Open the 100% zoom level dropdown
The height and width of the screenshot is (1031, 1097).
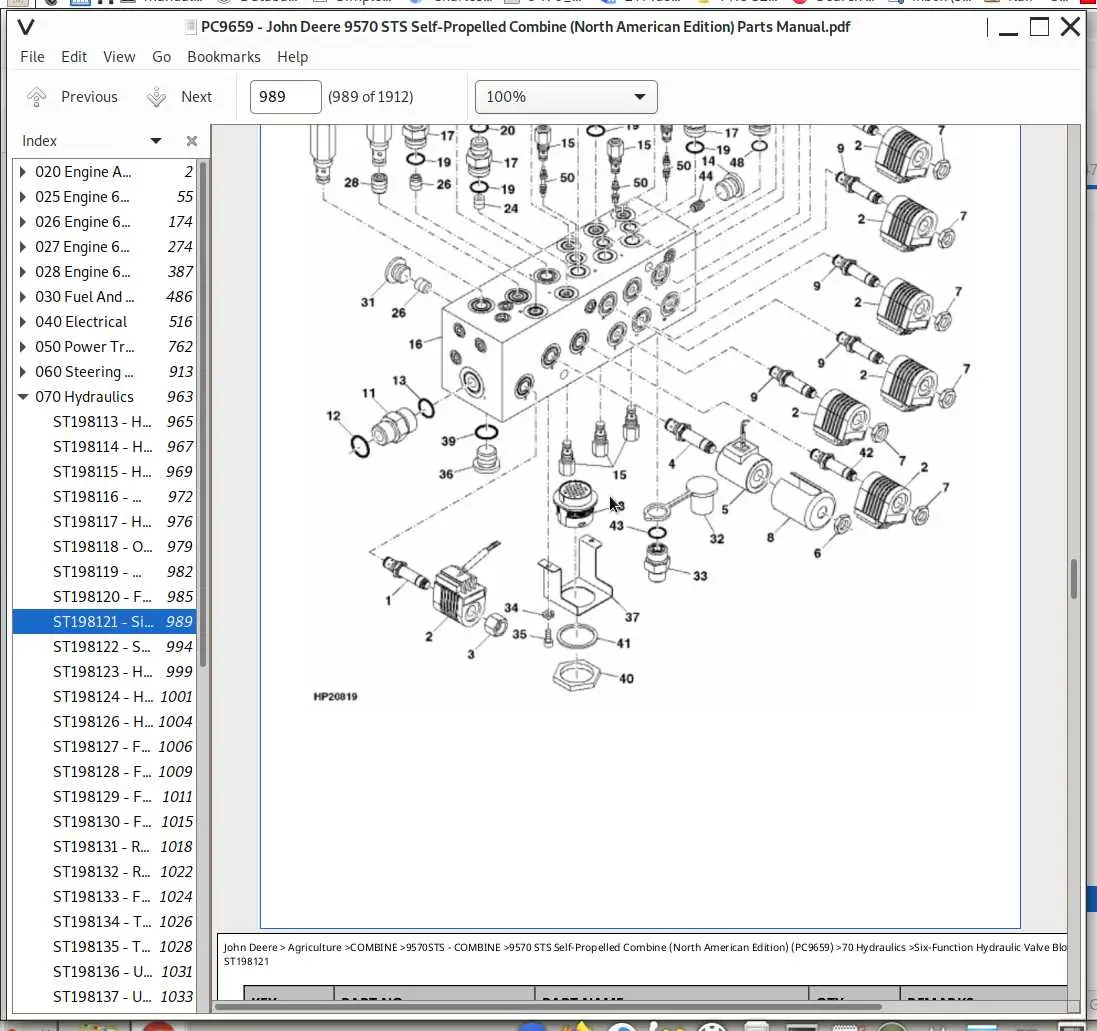coord(566,97)
